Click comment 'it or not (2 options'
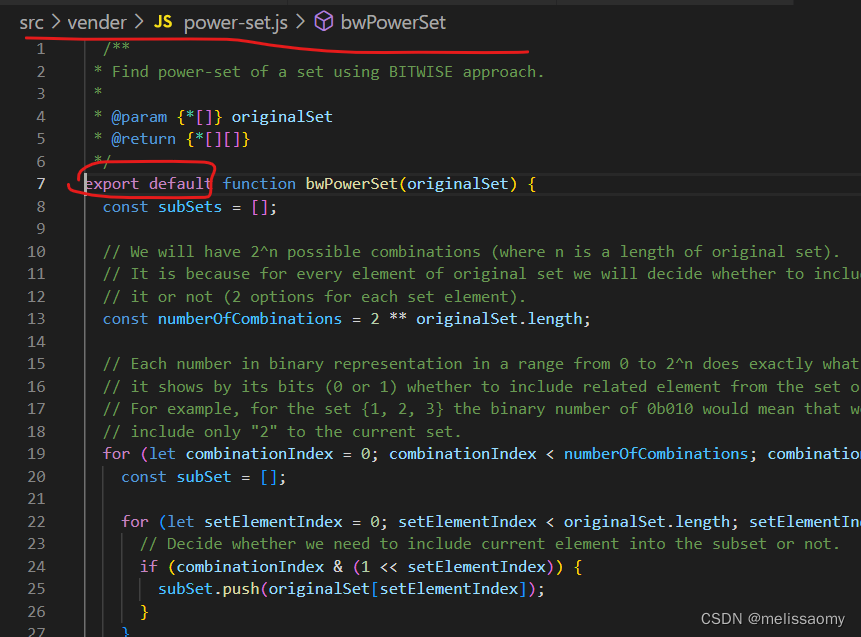Viewport: 861px width, 637px height. coord(314,297)
